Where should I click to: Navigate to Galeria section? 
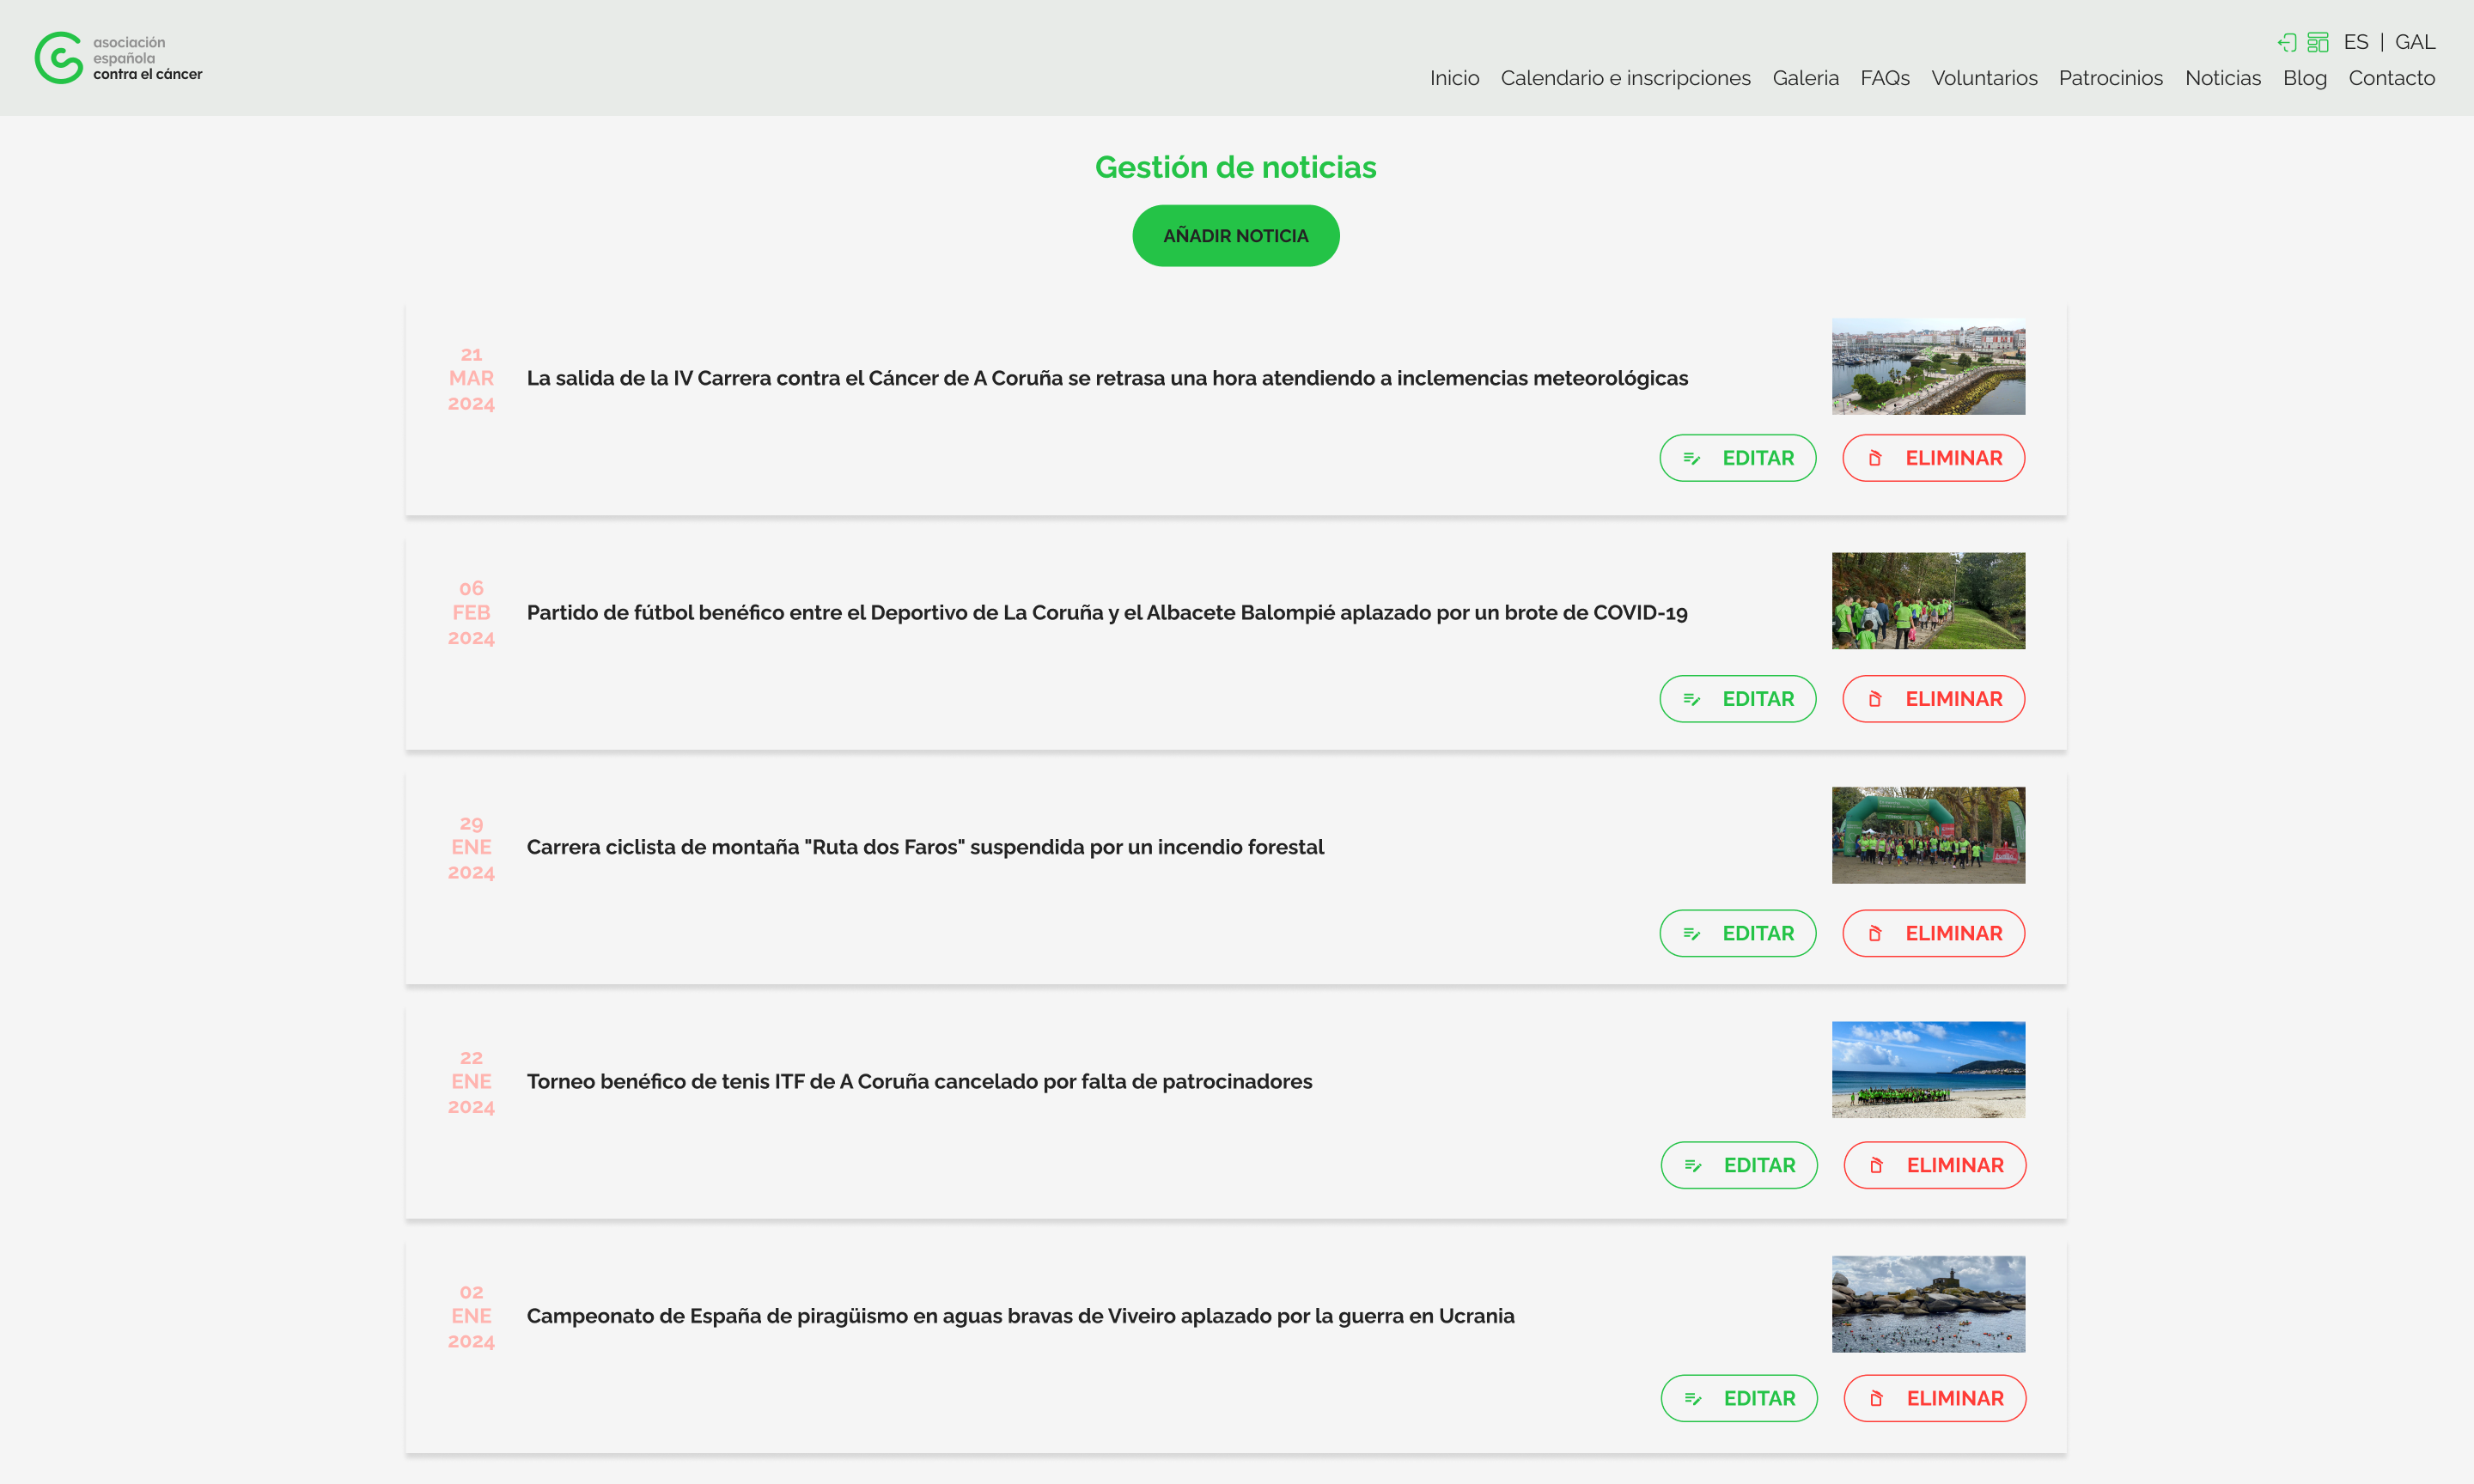(x=1805, y=78)
